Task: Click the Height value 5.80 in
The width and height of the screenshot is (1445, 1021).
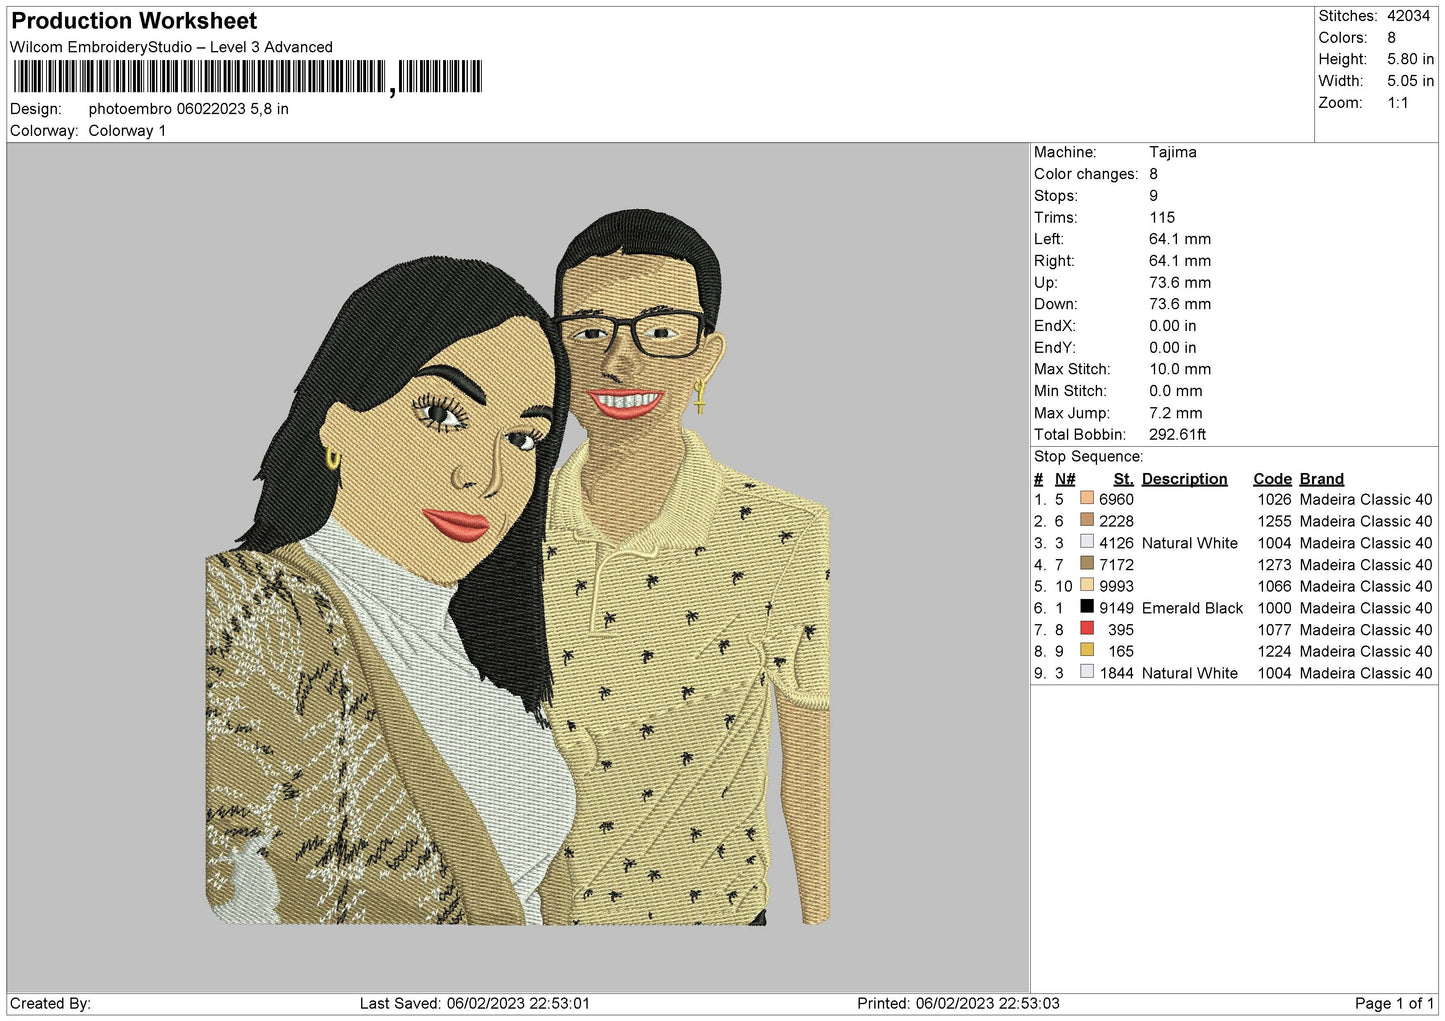Action: (1410, 59)
